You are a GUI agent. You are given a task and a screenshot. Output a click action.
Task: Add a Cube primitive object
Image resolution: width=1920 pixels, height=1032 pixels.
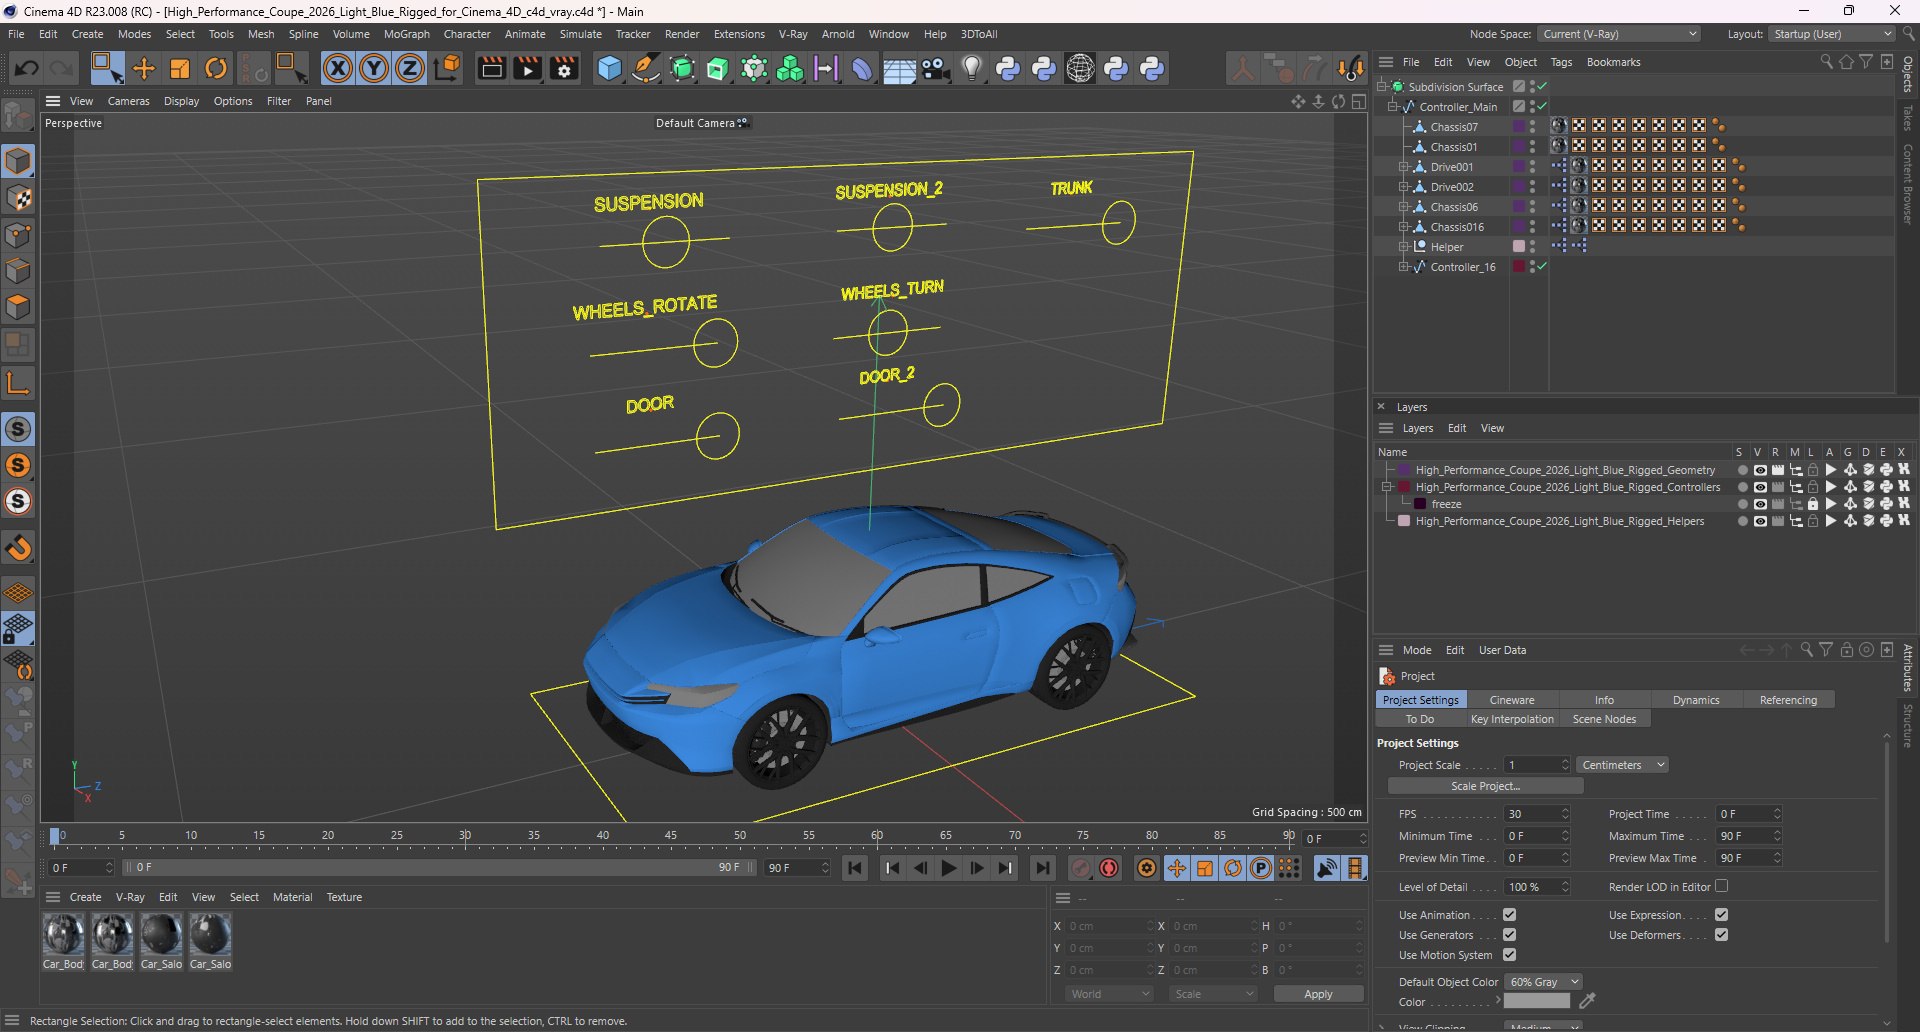click(609, 68)
